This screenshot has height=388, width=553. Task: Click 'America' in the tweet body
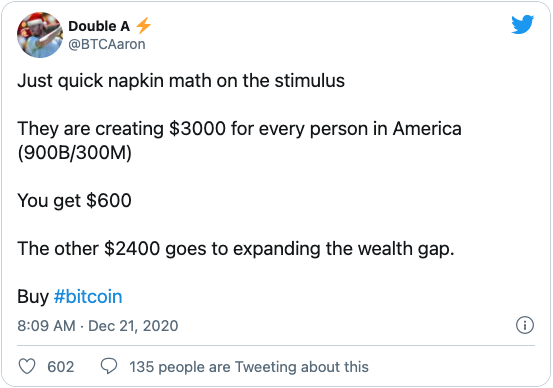[x=427, y=128]
